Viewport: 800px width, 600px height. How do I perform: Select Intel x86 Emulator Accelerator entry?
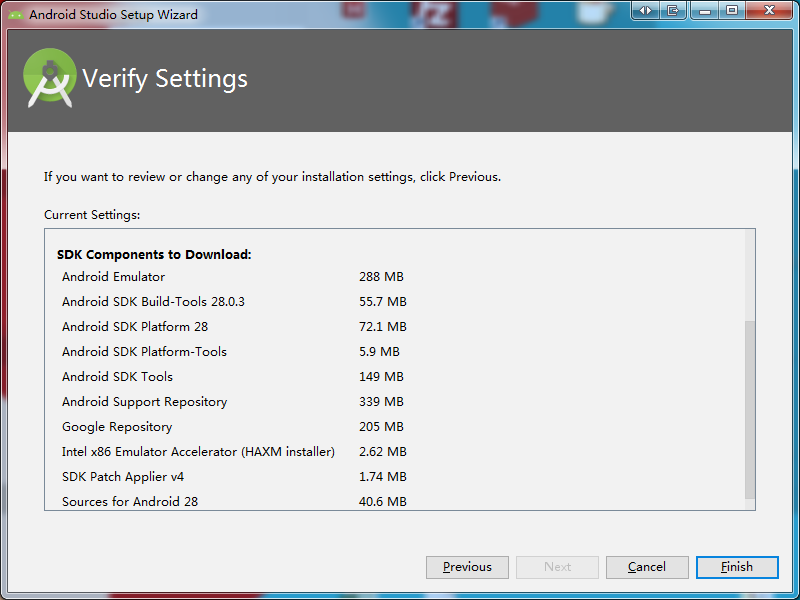click(198, 452)
